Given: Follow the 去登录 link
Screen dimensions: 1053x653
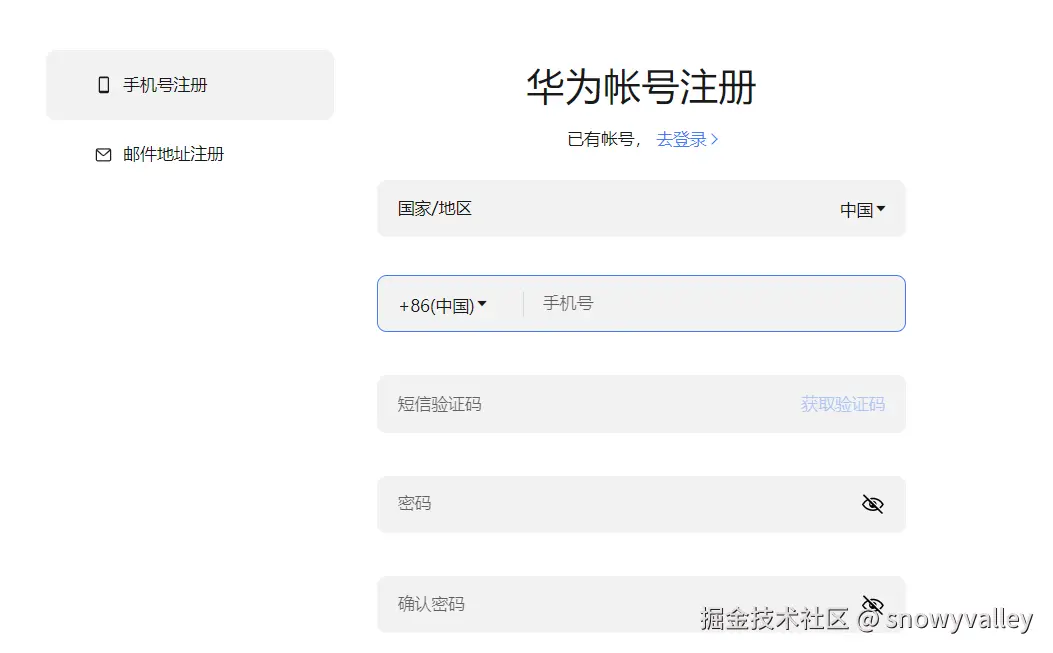Looking at the screenshot, I should click(x=682, y=140).
